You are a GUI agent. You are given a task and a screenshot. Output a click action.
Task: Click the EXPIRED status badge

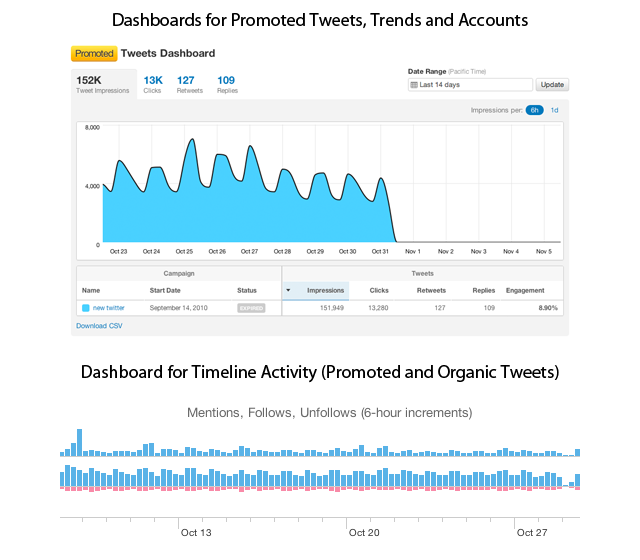coord(251,308)
